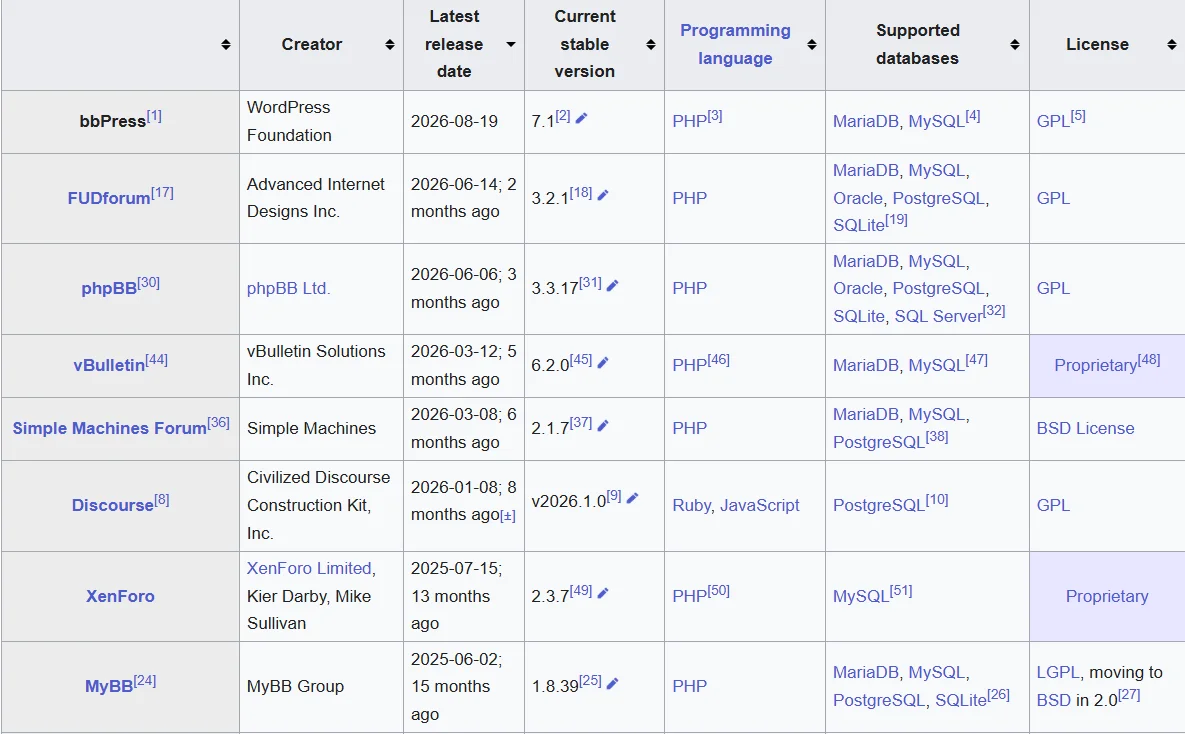Open citation [48] next to Proprietary

tap(1149, 360)
